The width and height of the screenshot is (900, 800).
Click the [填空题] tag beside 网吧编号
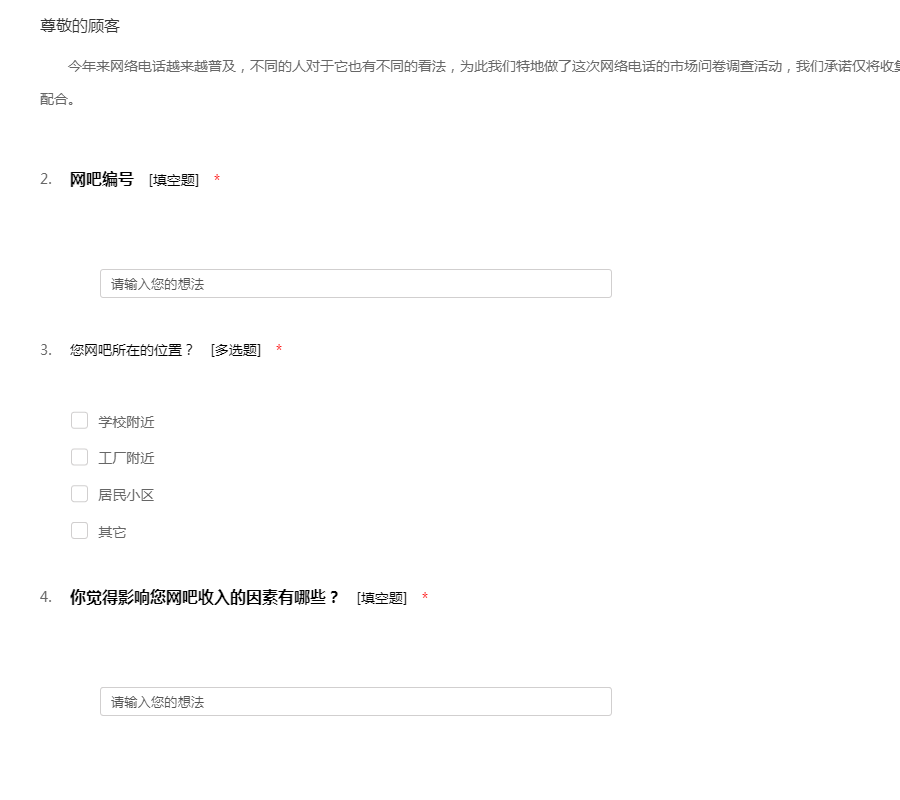pos(174,180)
